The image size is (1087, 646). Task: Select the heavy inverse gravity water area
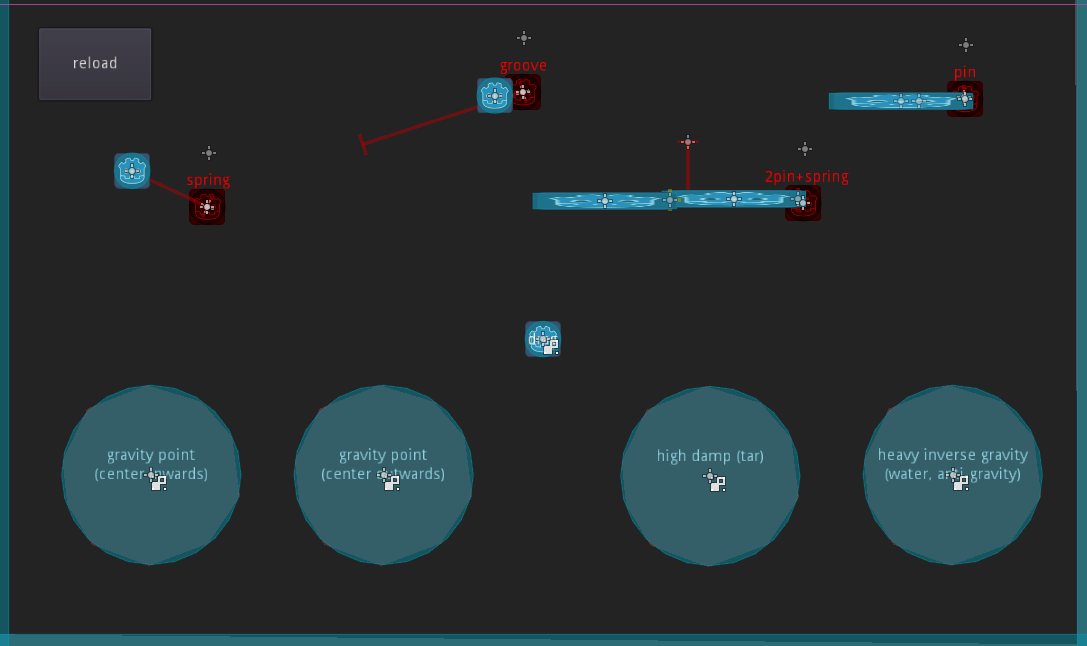click(x=953, y=475)
